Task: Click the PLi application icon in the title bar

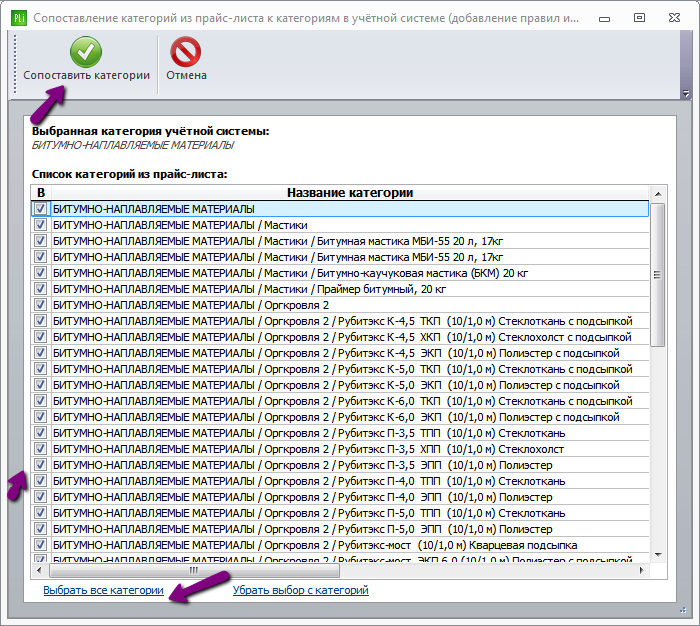Action: [19, 18]
